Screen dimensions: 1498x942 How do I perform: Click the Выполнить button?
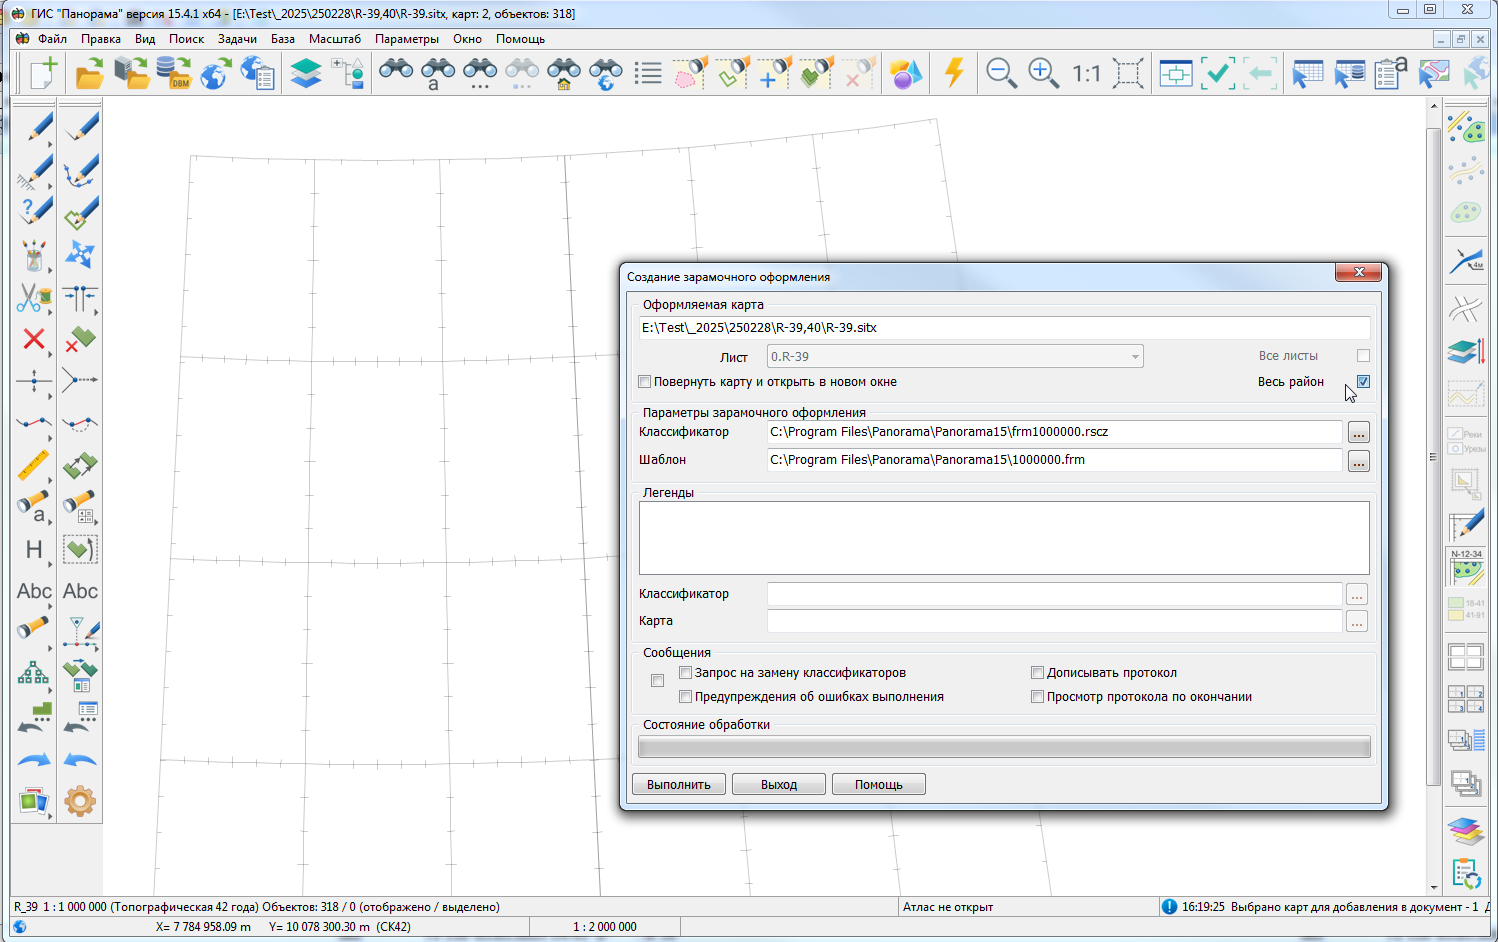(x=679, y=785)
